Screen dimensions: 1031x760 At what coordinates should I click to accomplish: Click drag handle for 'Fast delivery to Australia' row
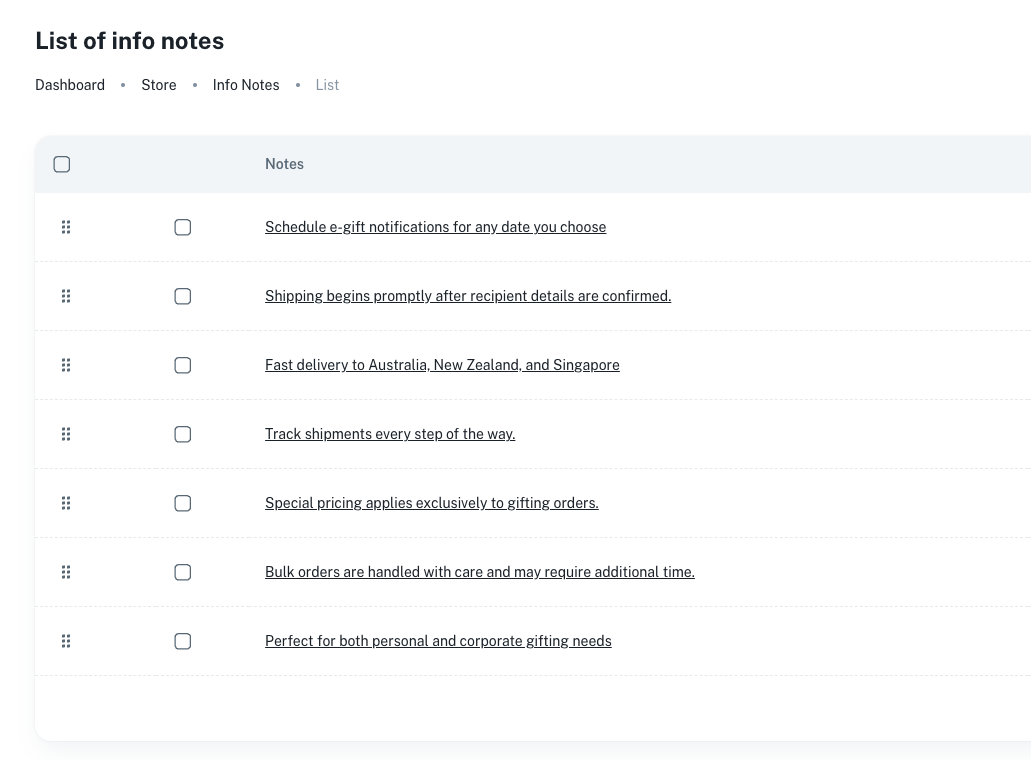click(x=66, y=365)
